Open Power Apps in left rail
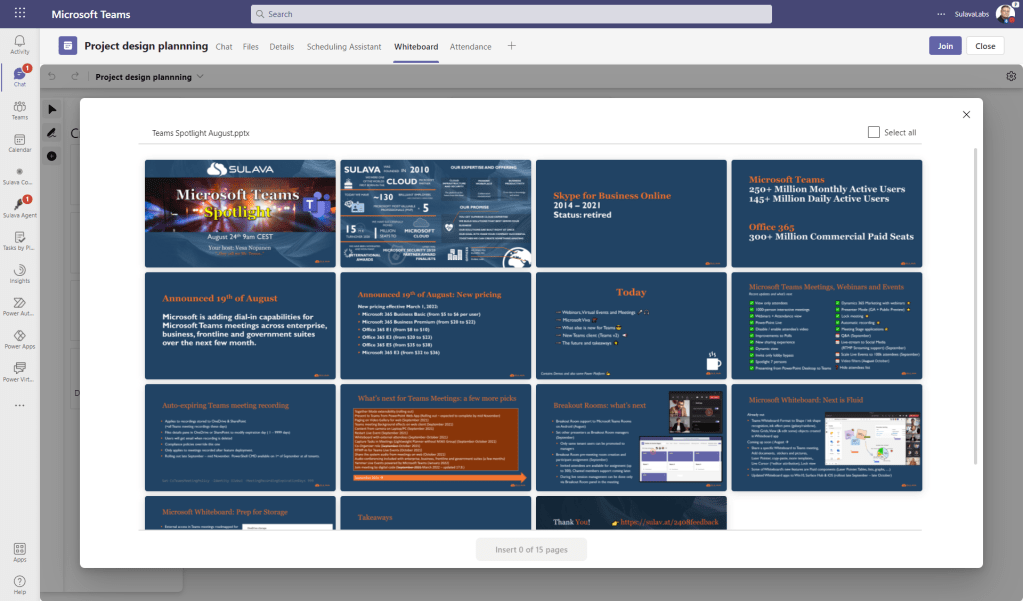Screen dimensions: 1023x601 19,338
